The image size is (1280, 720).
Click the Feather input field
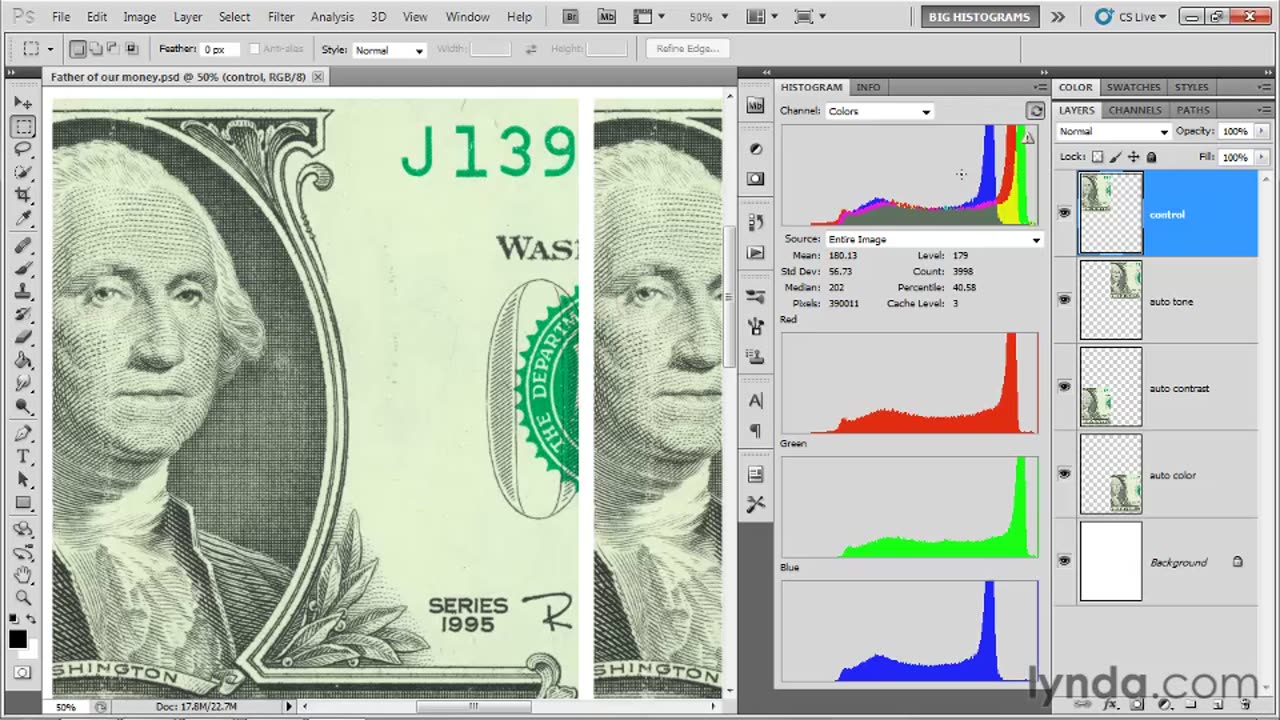pos(220,49)
